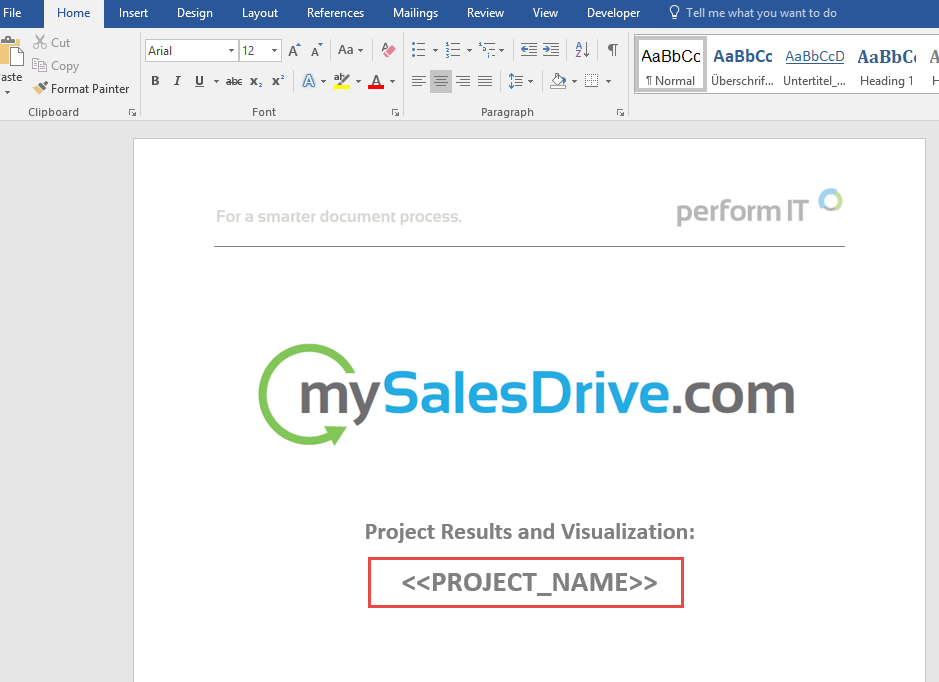This screenshot has width=939, height=682.
Task: Open the Change Case dropdown
Action: (x=350, y=50)
